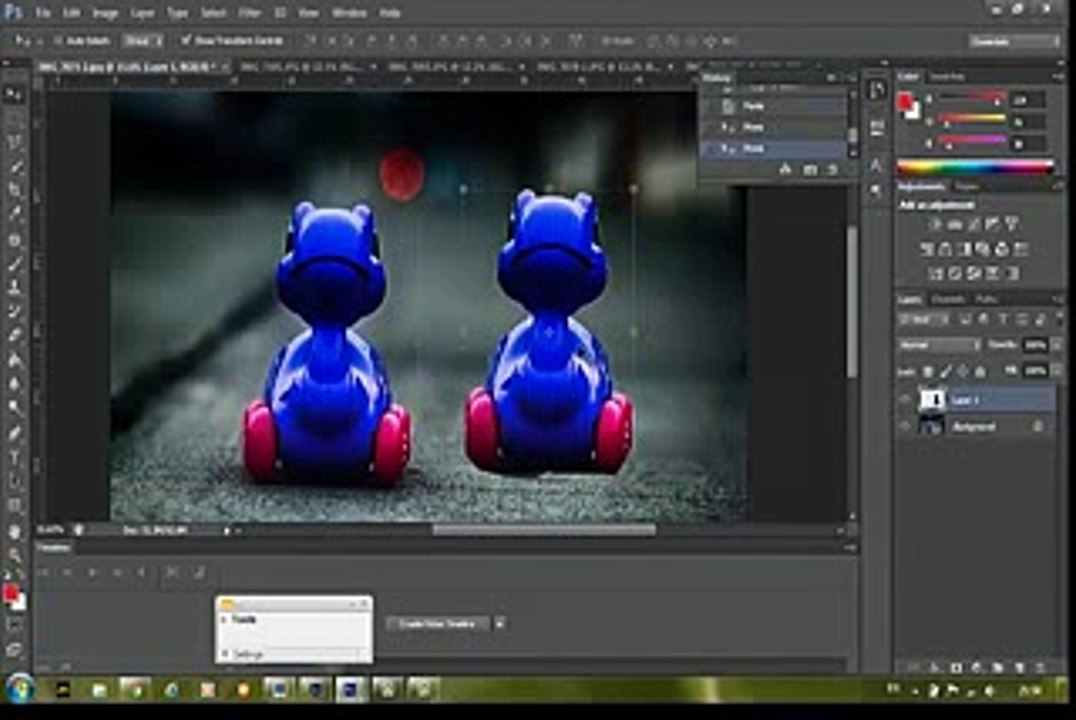Select the Move tool in the tools panel
Image resolution: width=1076 pixels, height=720 pixels.
pos(14,94)
